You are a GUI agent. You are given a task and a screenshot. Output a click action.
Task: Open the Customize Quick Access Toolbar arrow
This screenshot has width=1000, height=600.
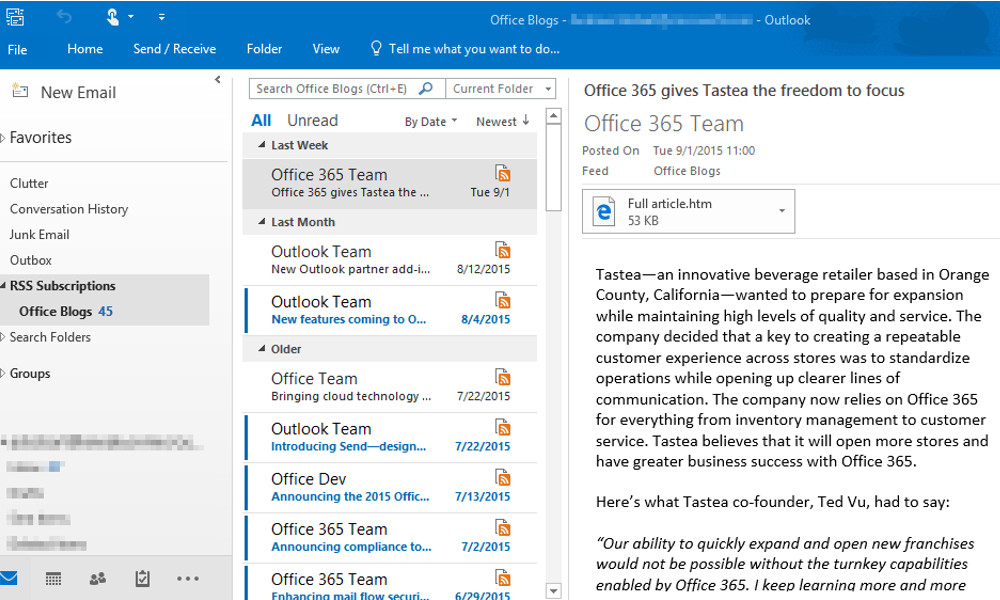[x=162, y=17]
